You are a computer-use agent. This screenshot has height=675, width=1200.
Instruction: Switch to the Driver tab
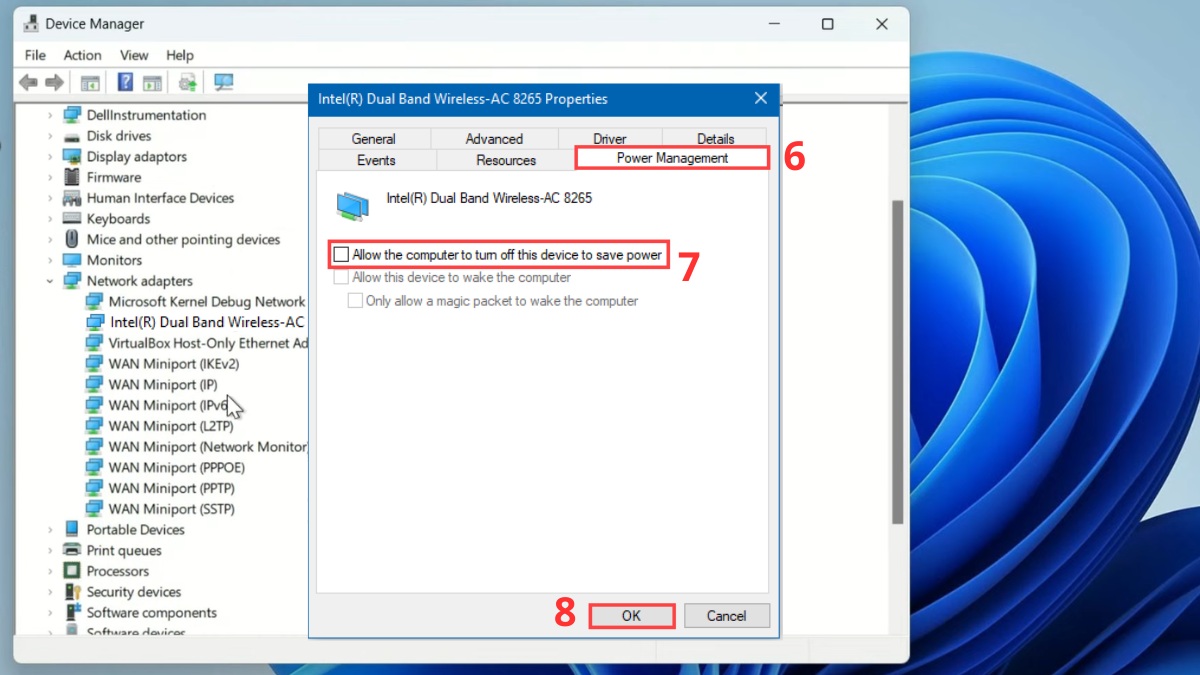tap(610, 139)
